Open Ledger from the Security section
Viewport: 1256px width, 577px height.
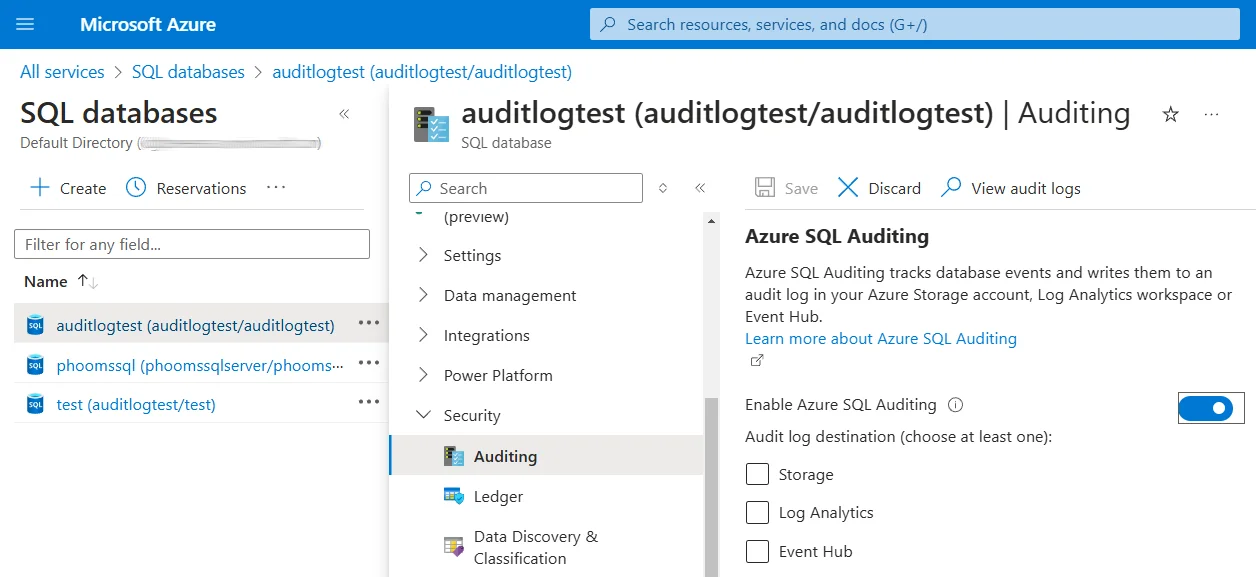(x=497, y=496)
